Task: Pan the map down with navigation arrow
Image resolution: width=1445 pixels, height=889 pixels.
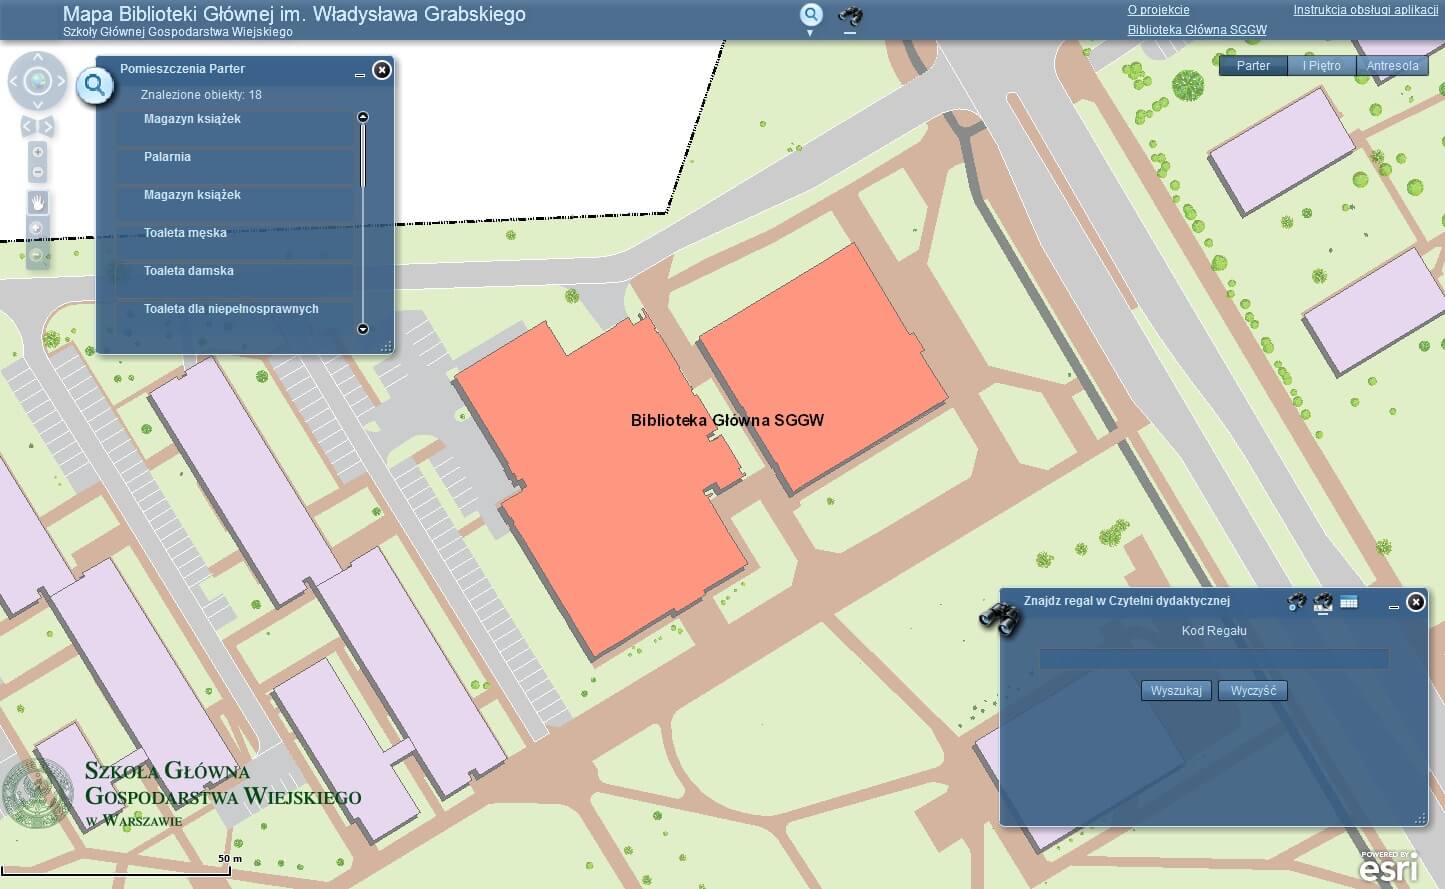Action: coord(38,104)
